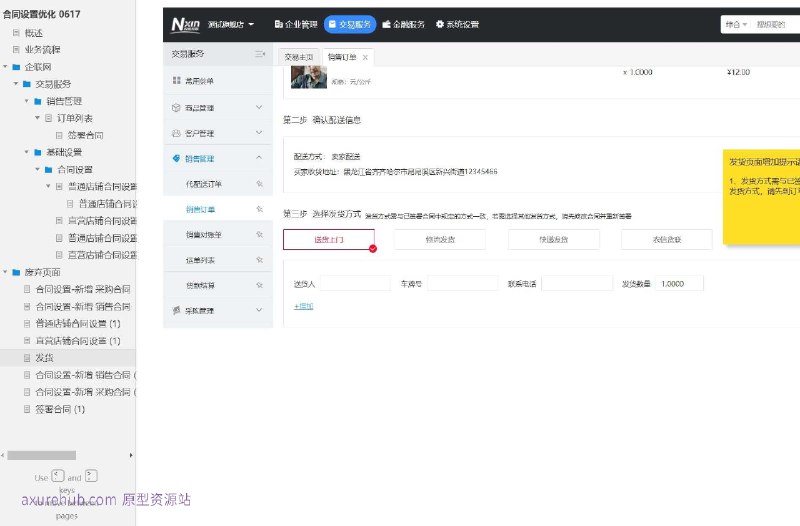Screen dimensions: 800x526
Task: Expand the 客户管理 sidebar chevron
Action: (x=259, y=133)
